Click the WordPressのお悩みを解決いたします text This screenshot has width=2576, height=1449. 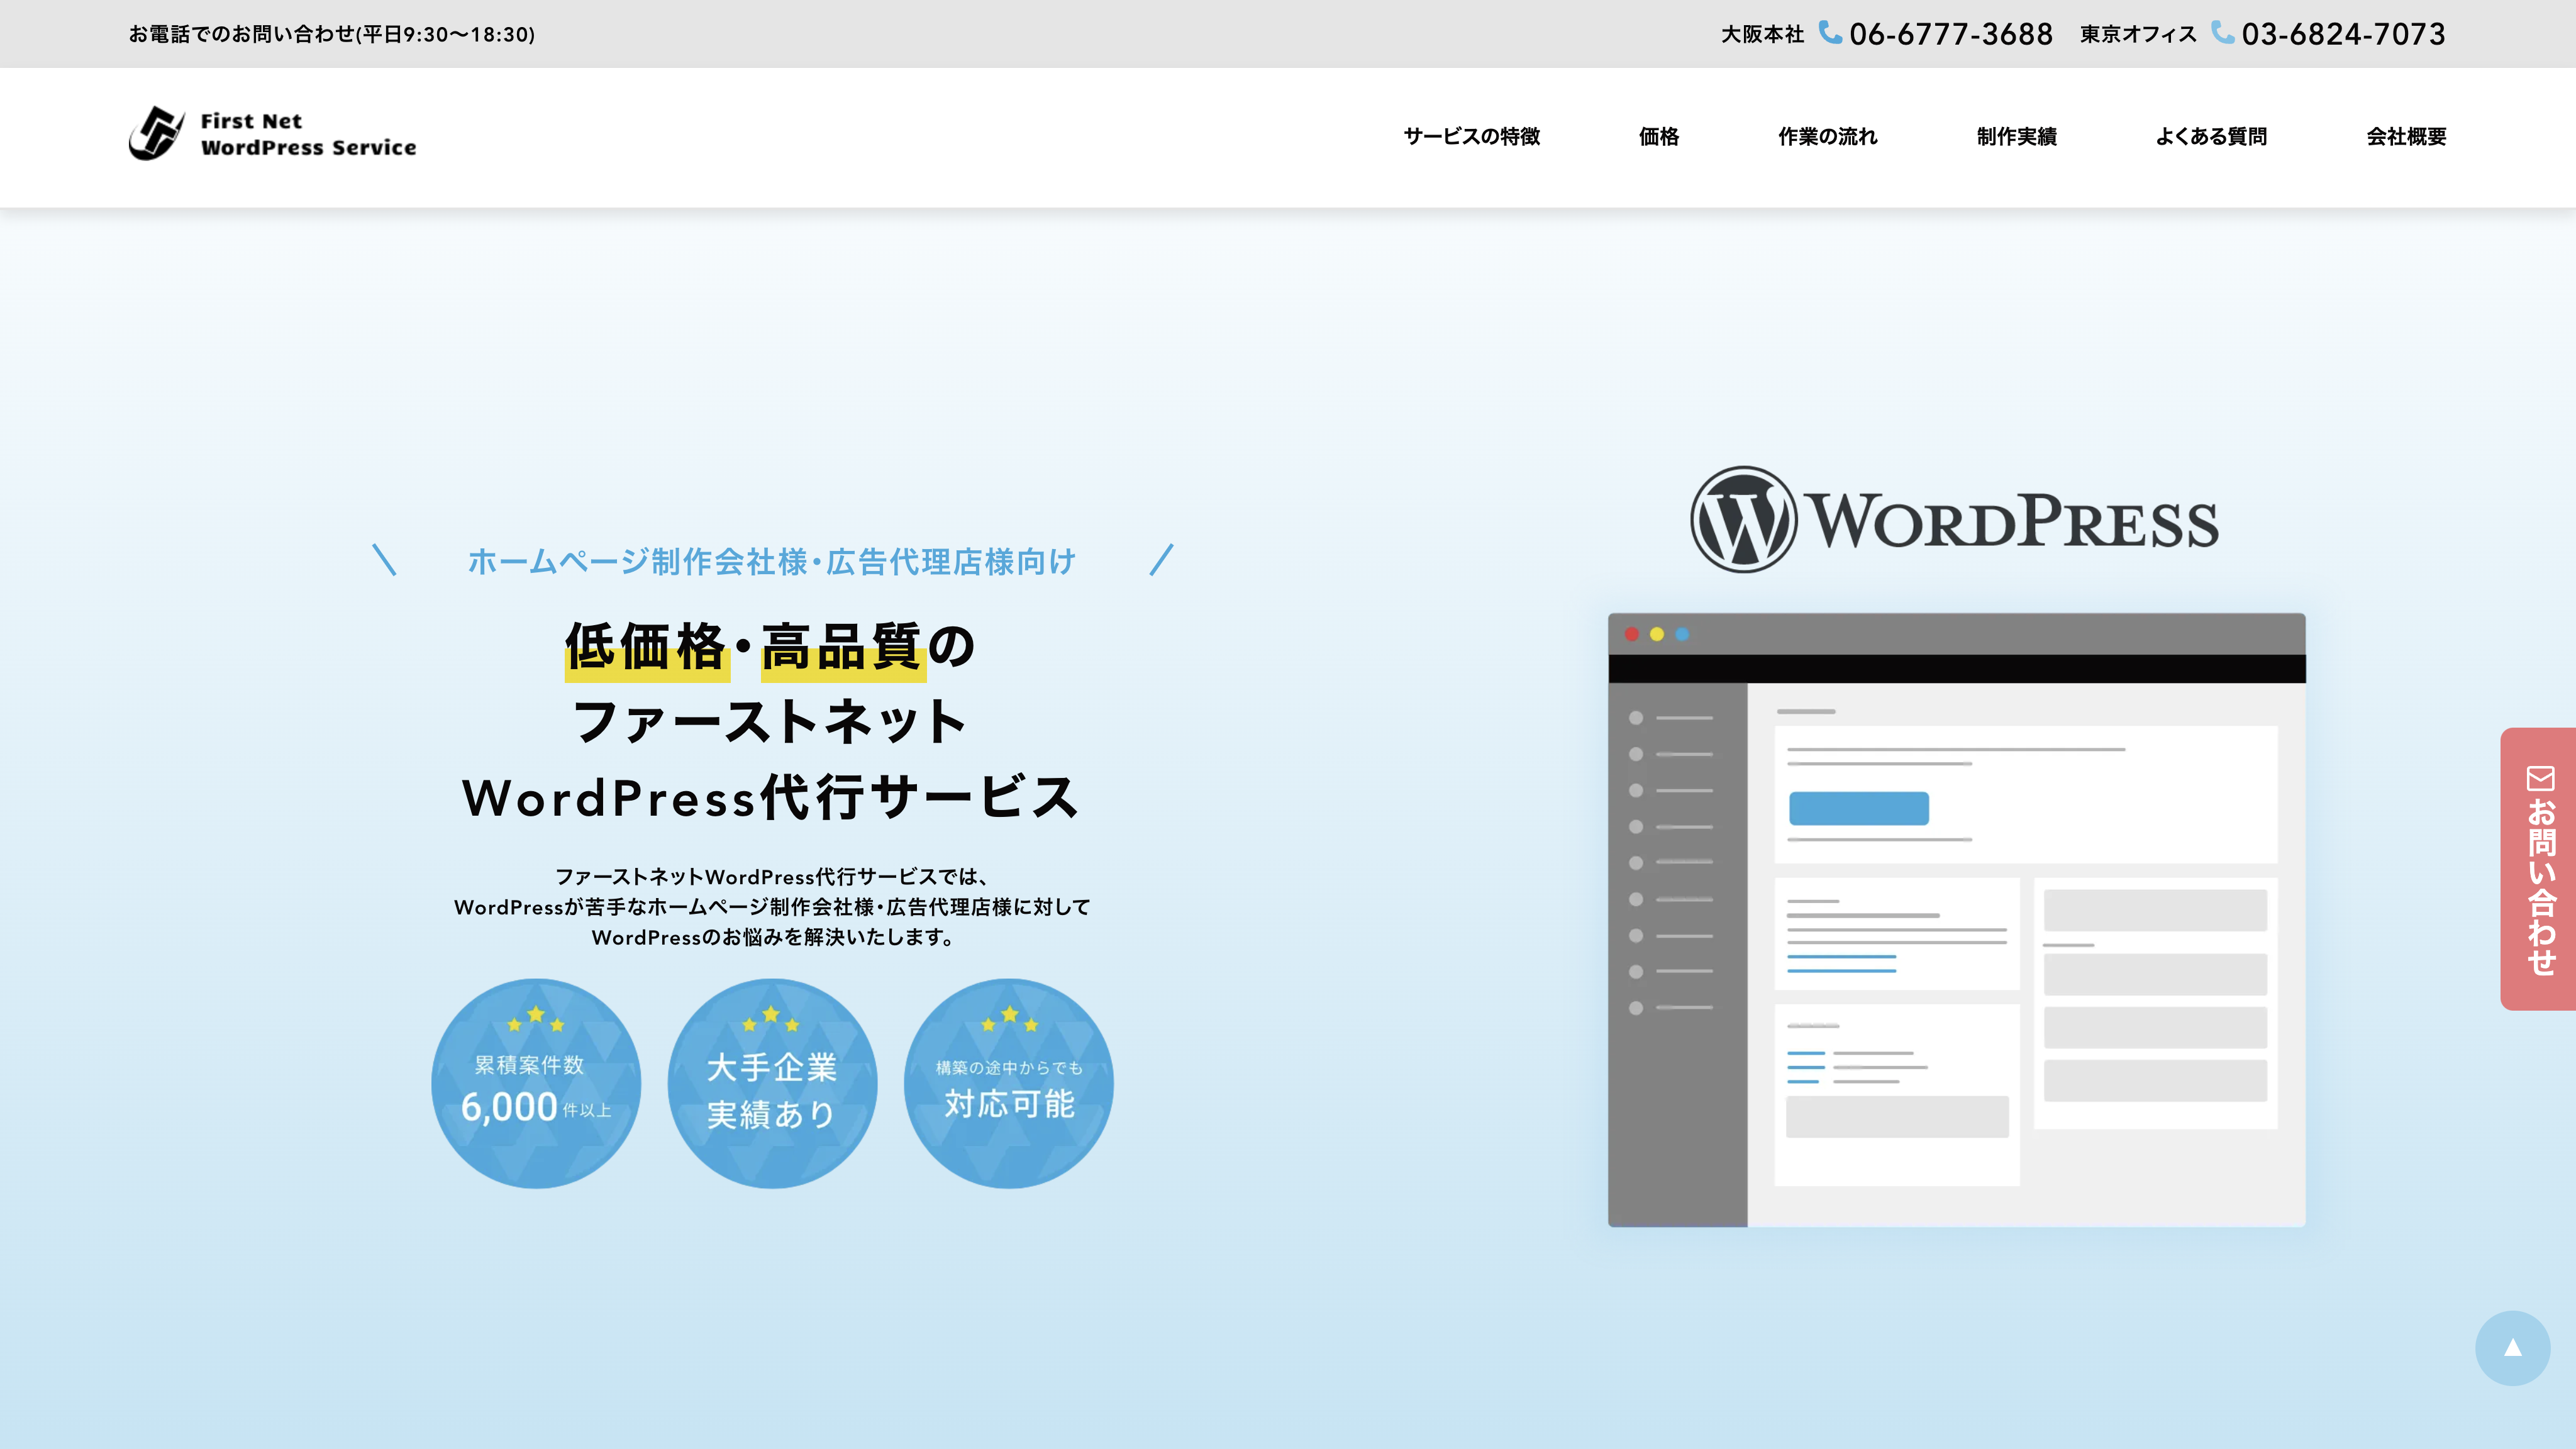pos(772,937)
